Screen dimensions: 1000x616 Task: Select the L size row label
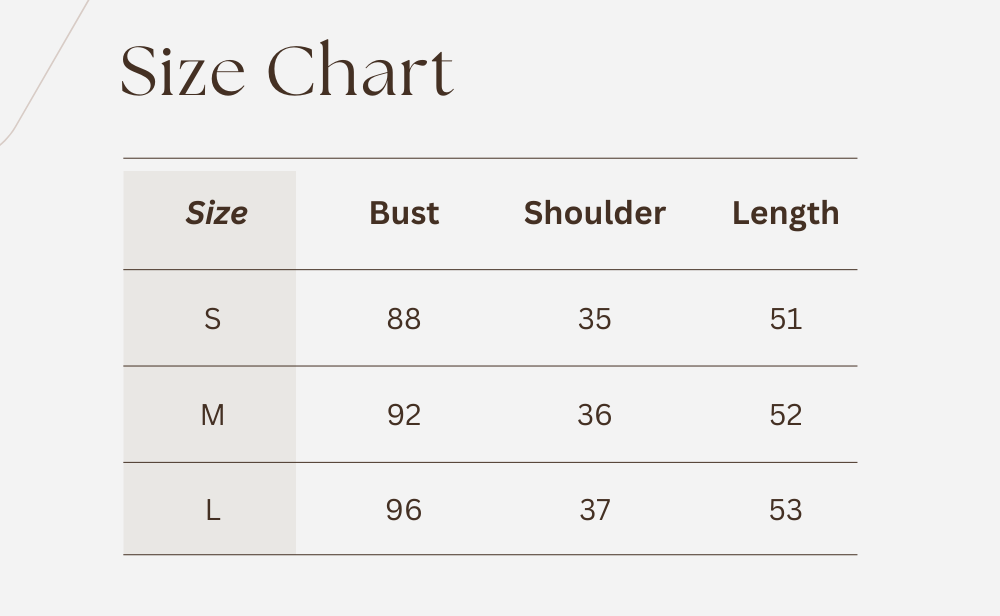click(x=212, y=511)
